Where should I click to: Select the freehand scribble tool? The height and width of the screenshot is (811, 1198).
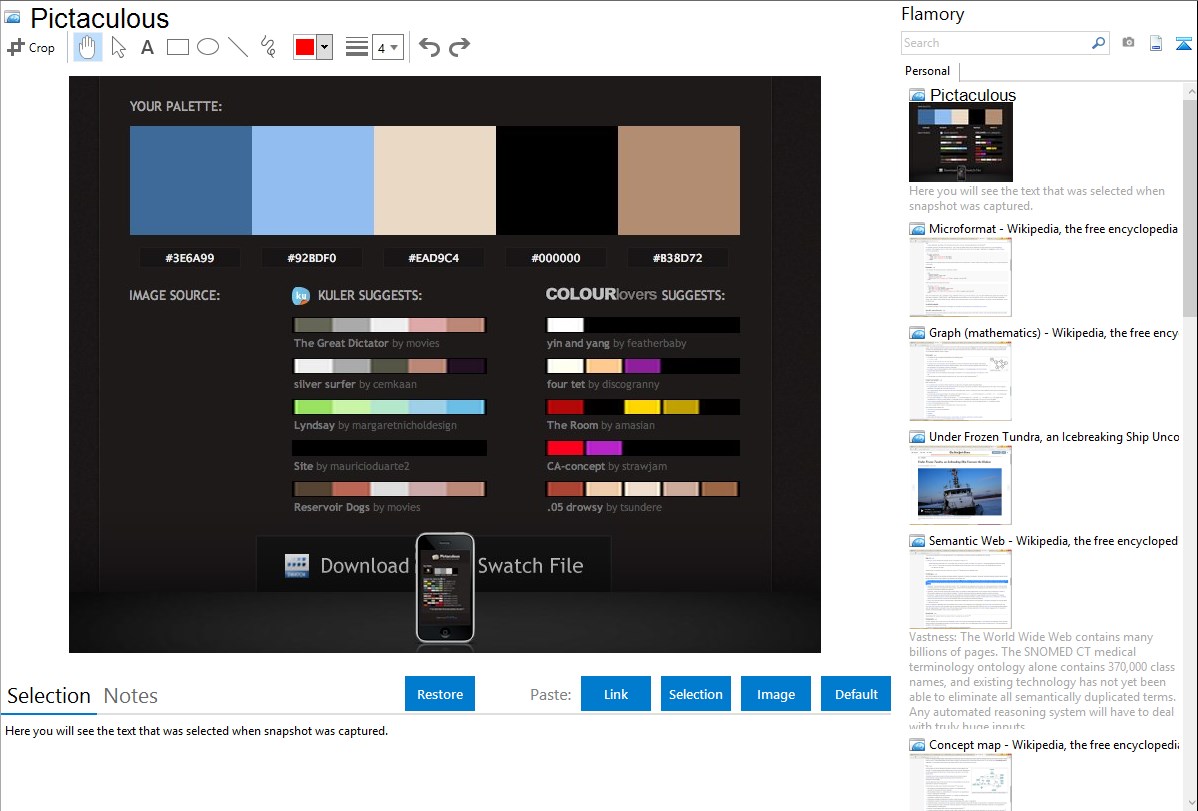click(268, 47)
